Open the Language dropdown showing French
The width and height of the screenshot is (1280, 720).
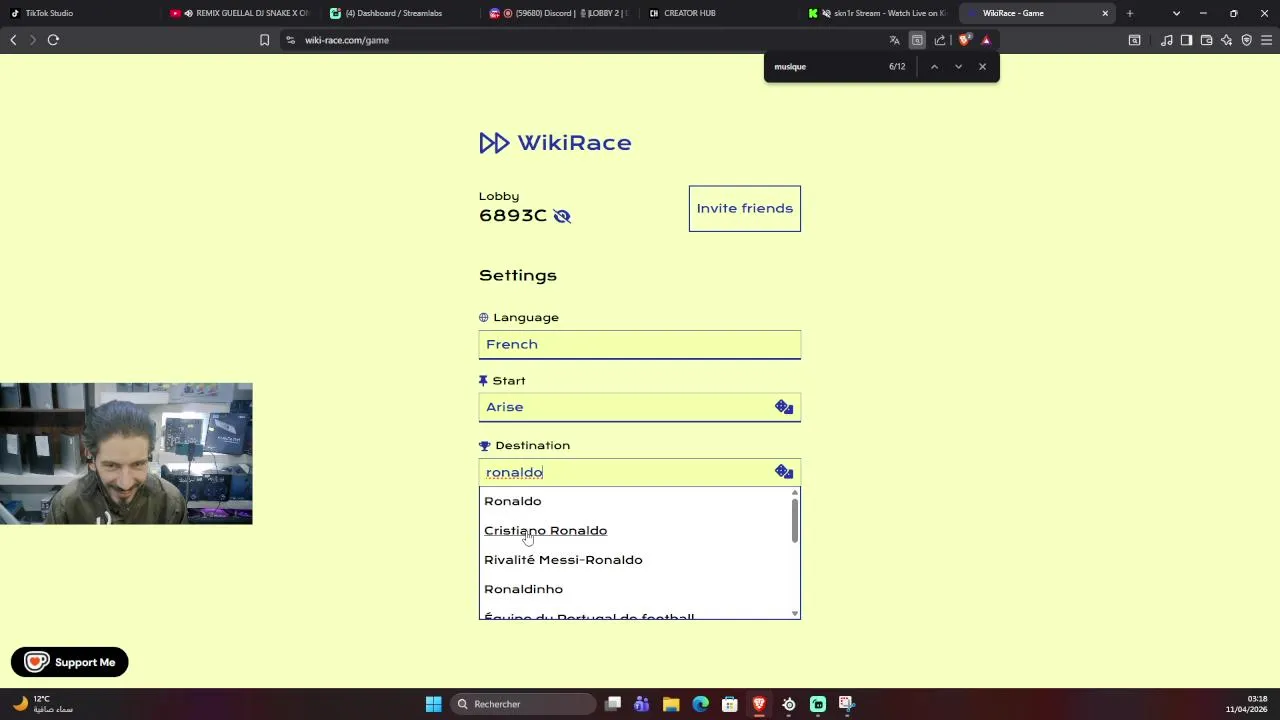click(x=640, y=344)
